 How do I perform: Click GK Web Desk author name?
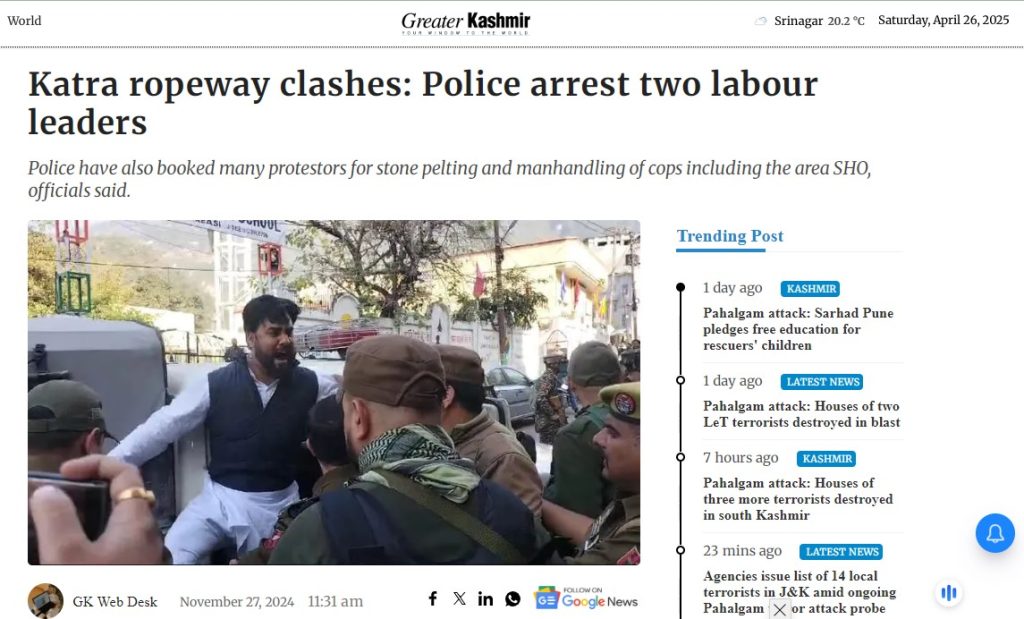tap(115, 601)
